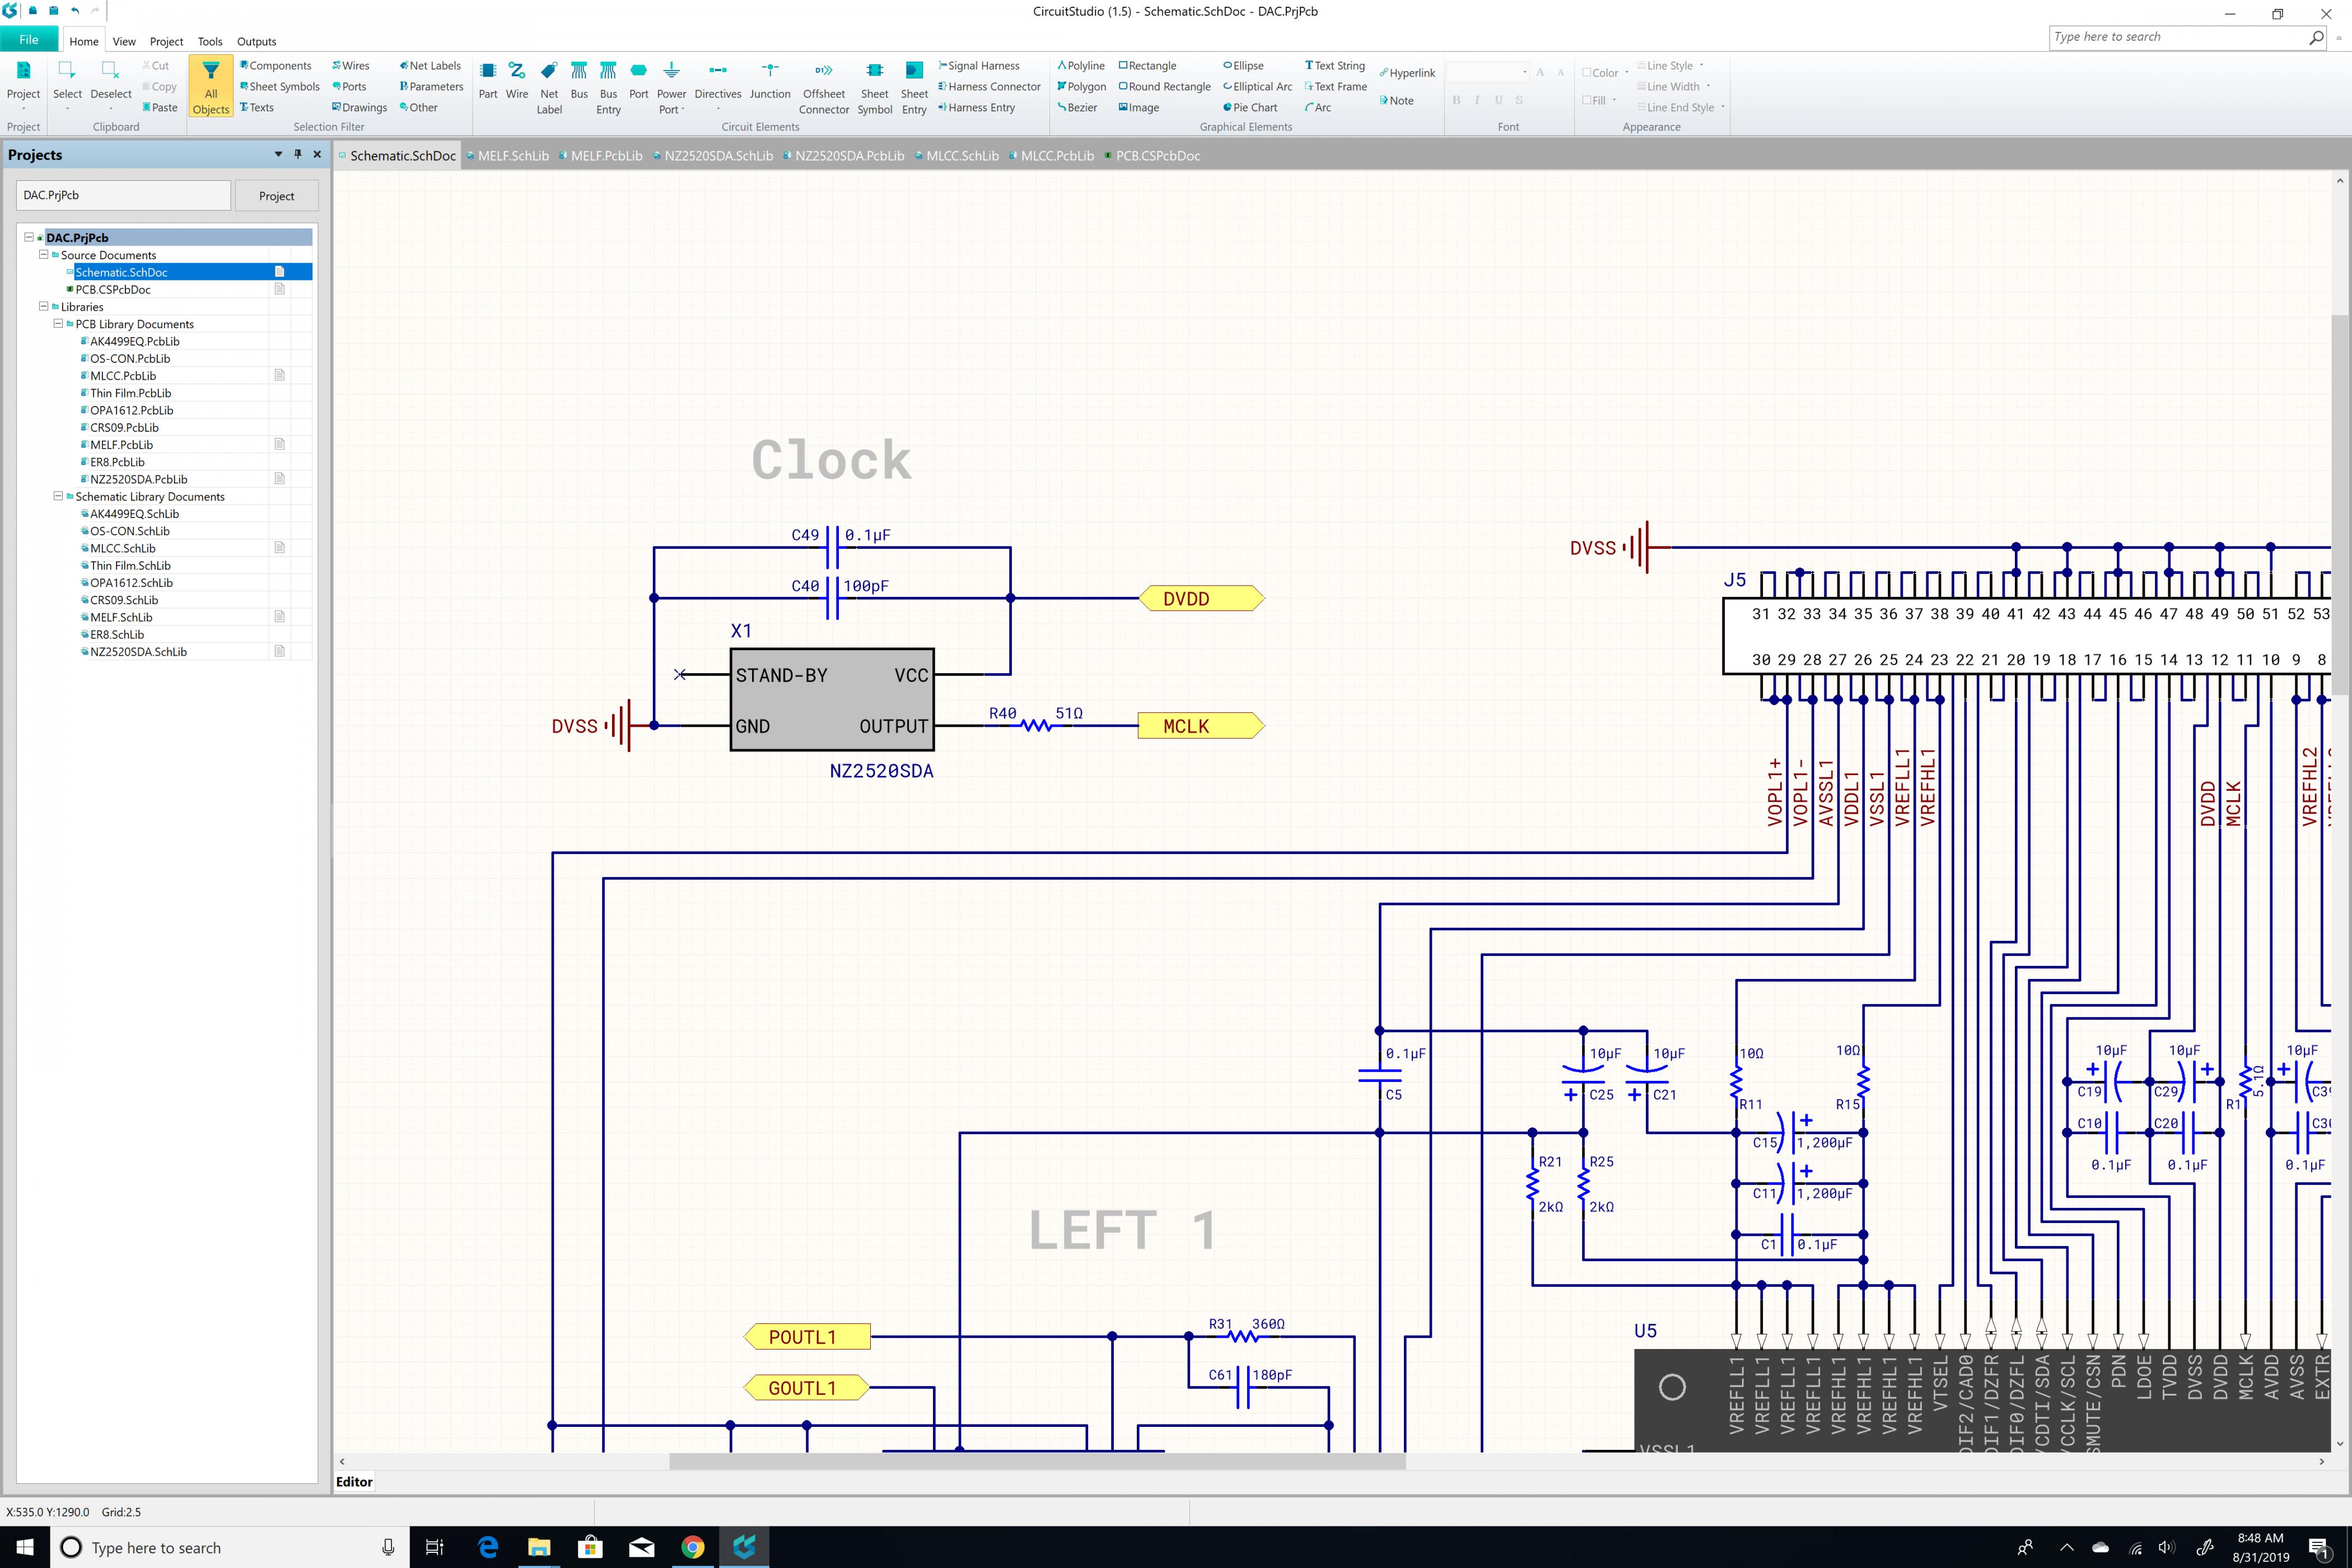Open PCB.CSPcbDoc in the project tree
Image resolution: width=2352 pixels, height=1568 pixels.
pyautogui.click(x=113, y=289)
